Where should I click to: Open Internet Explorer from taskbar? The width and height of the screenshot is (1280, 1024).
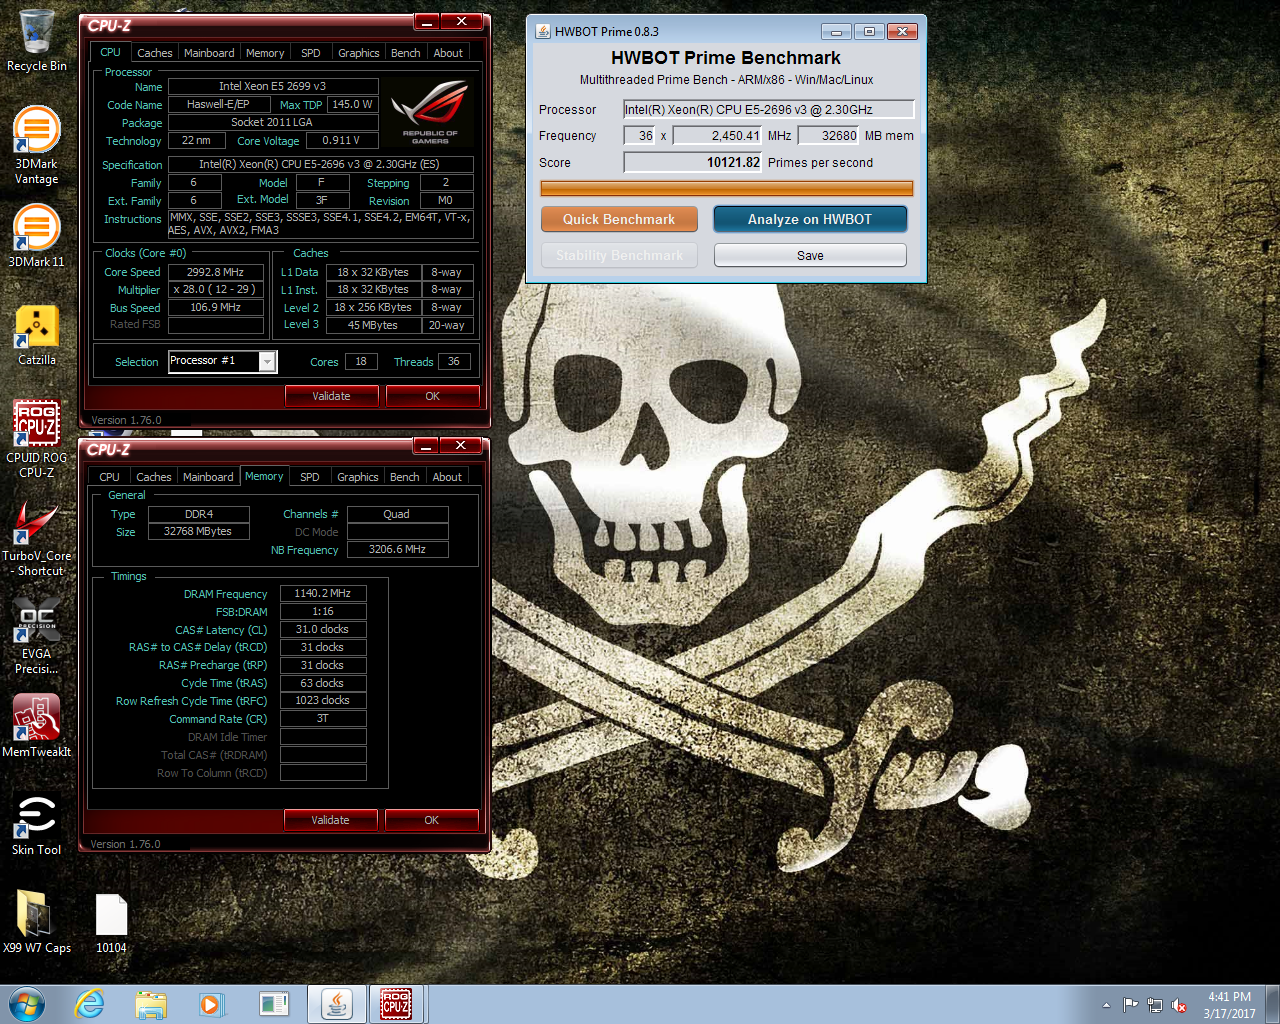click(x=90, y=1004)
